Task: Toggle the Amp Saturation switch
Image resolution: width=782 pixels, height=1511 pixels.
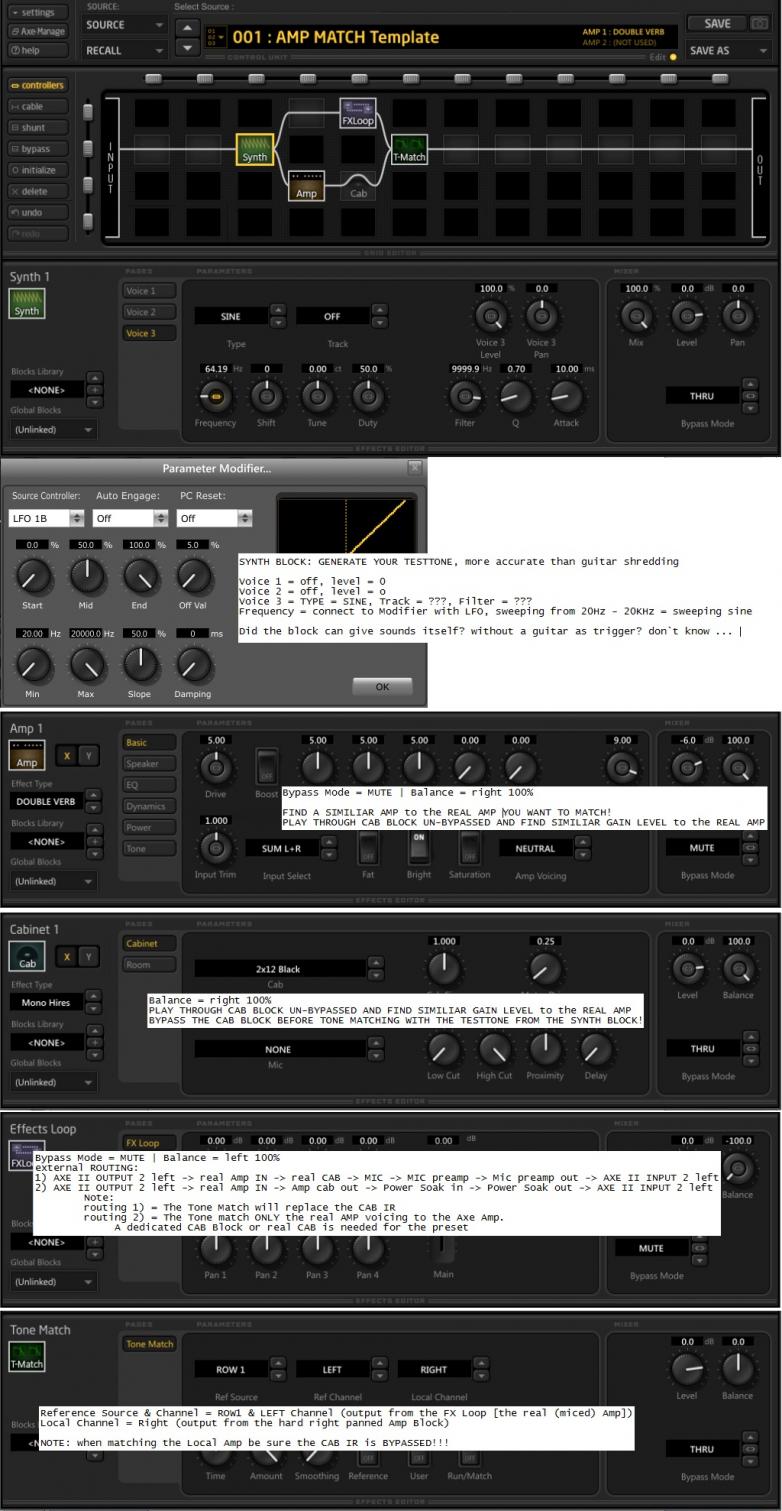Action: point(469,847)
